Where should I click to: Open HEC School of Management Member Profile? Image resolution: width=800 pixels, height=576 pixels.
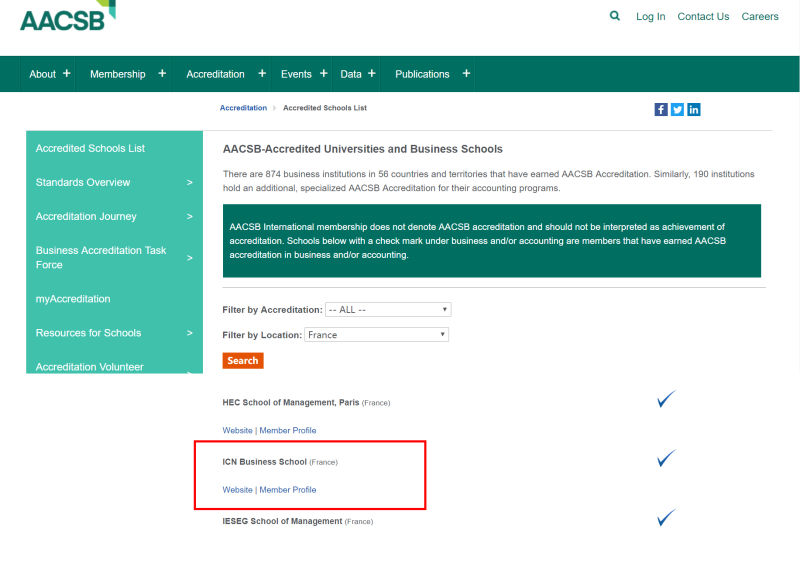pos(288,430)
